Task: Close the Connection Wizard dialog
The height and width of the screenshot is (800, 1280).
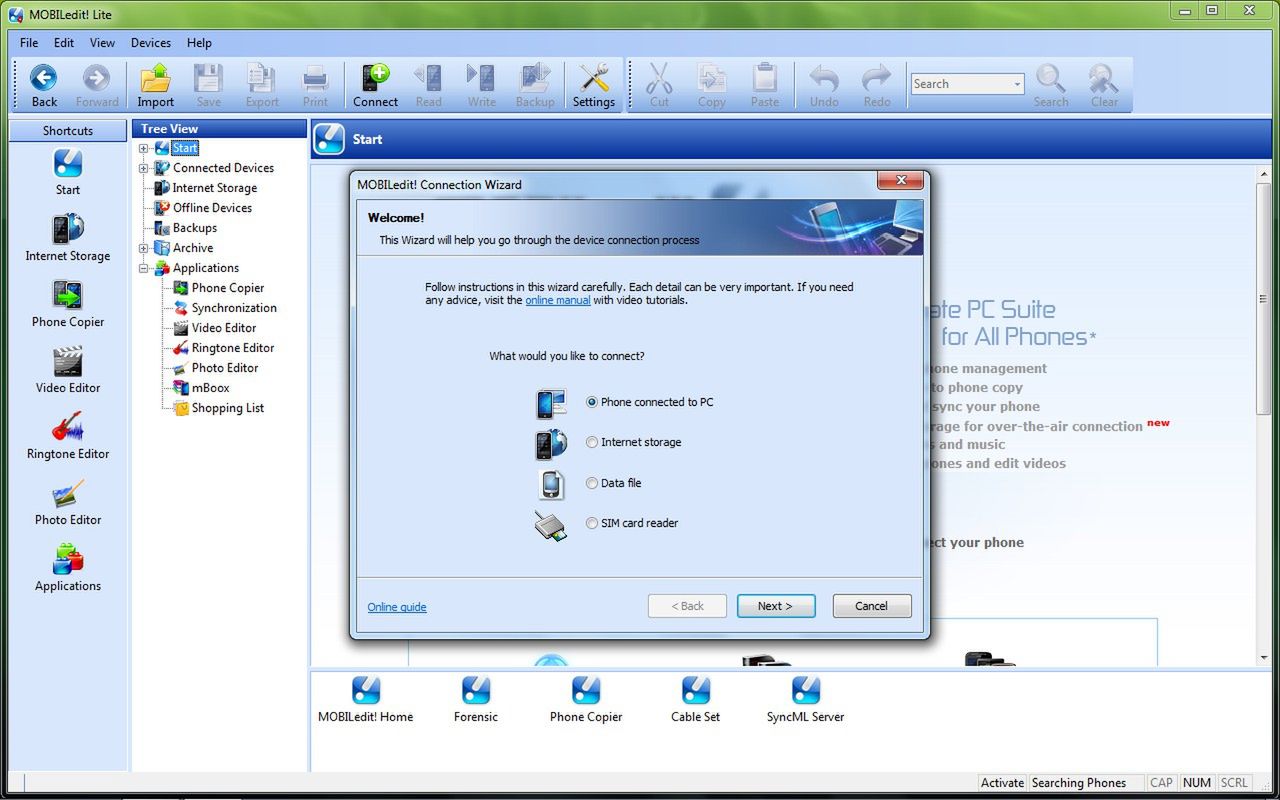Action: tap(901, 181)
